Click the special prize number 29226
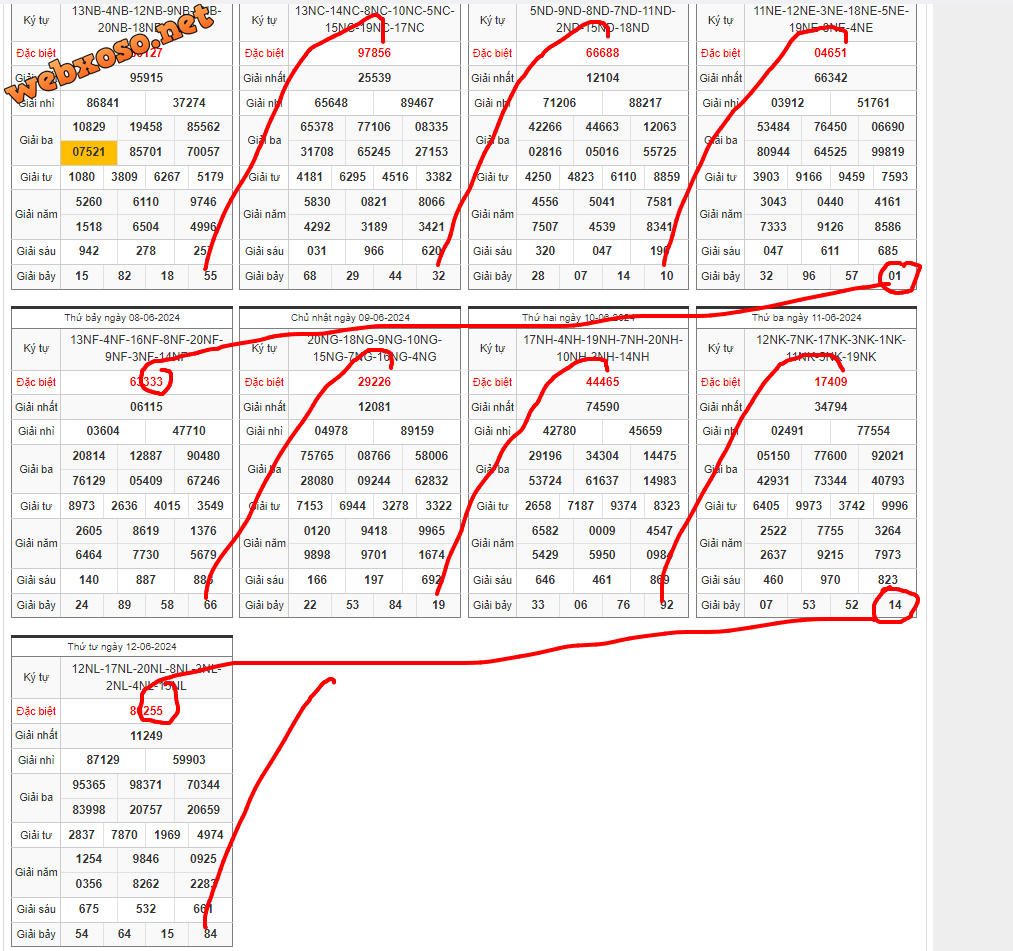The width and height of the screenshot is (1013, 951). (x=374, y=382)
